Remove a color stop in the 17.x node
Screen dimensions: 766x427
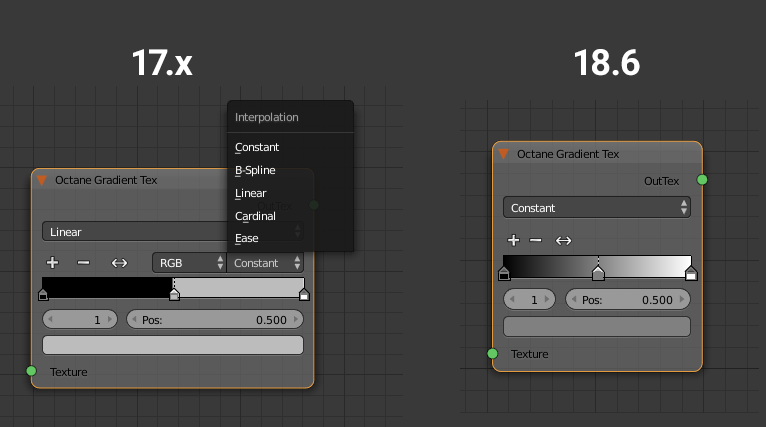84,263
